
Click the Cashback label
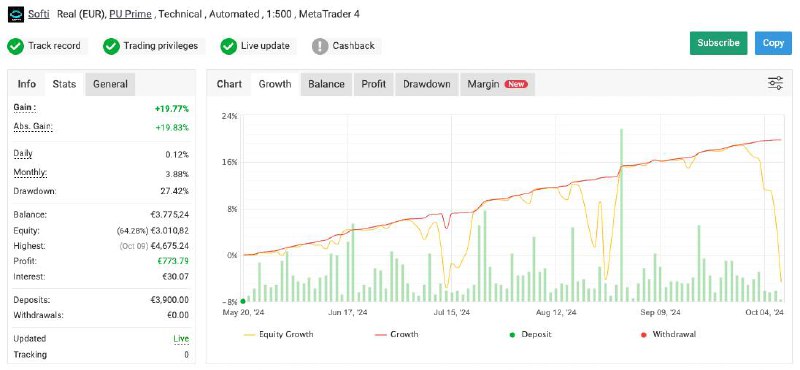click(354, 46)
